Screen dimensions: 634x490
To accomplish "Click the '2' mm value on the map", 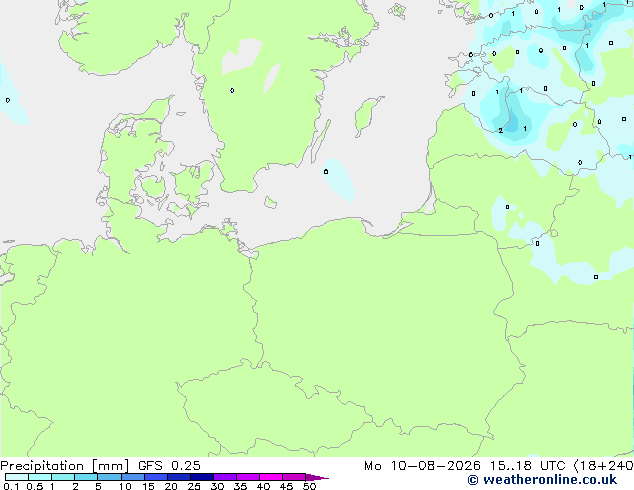I will click(x=501, y=130).
